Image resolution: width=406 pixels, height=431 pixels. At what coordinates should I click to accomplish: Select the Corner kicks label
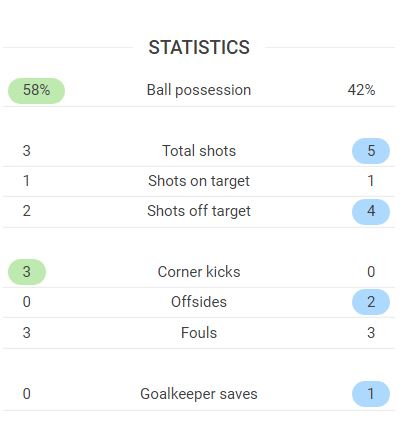tap(199, 272)
